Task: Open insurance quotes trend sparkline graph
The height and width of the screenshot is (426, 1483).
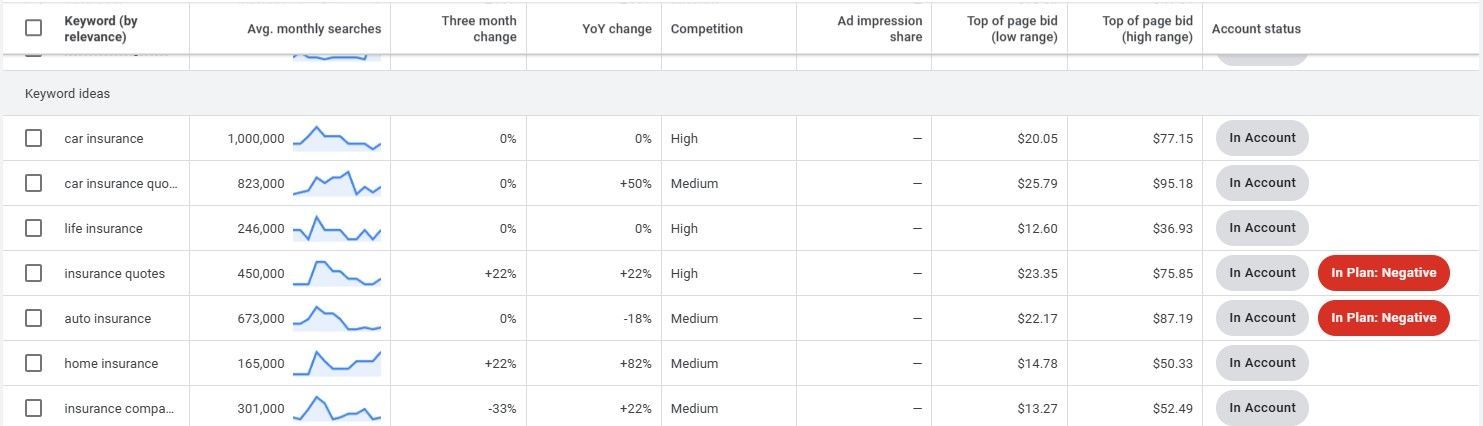Action: tap(337, 274)
